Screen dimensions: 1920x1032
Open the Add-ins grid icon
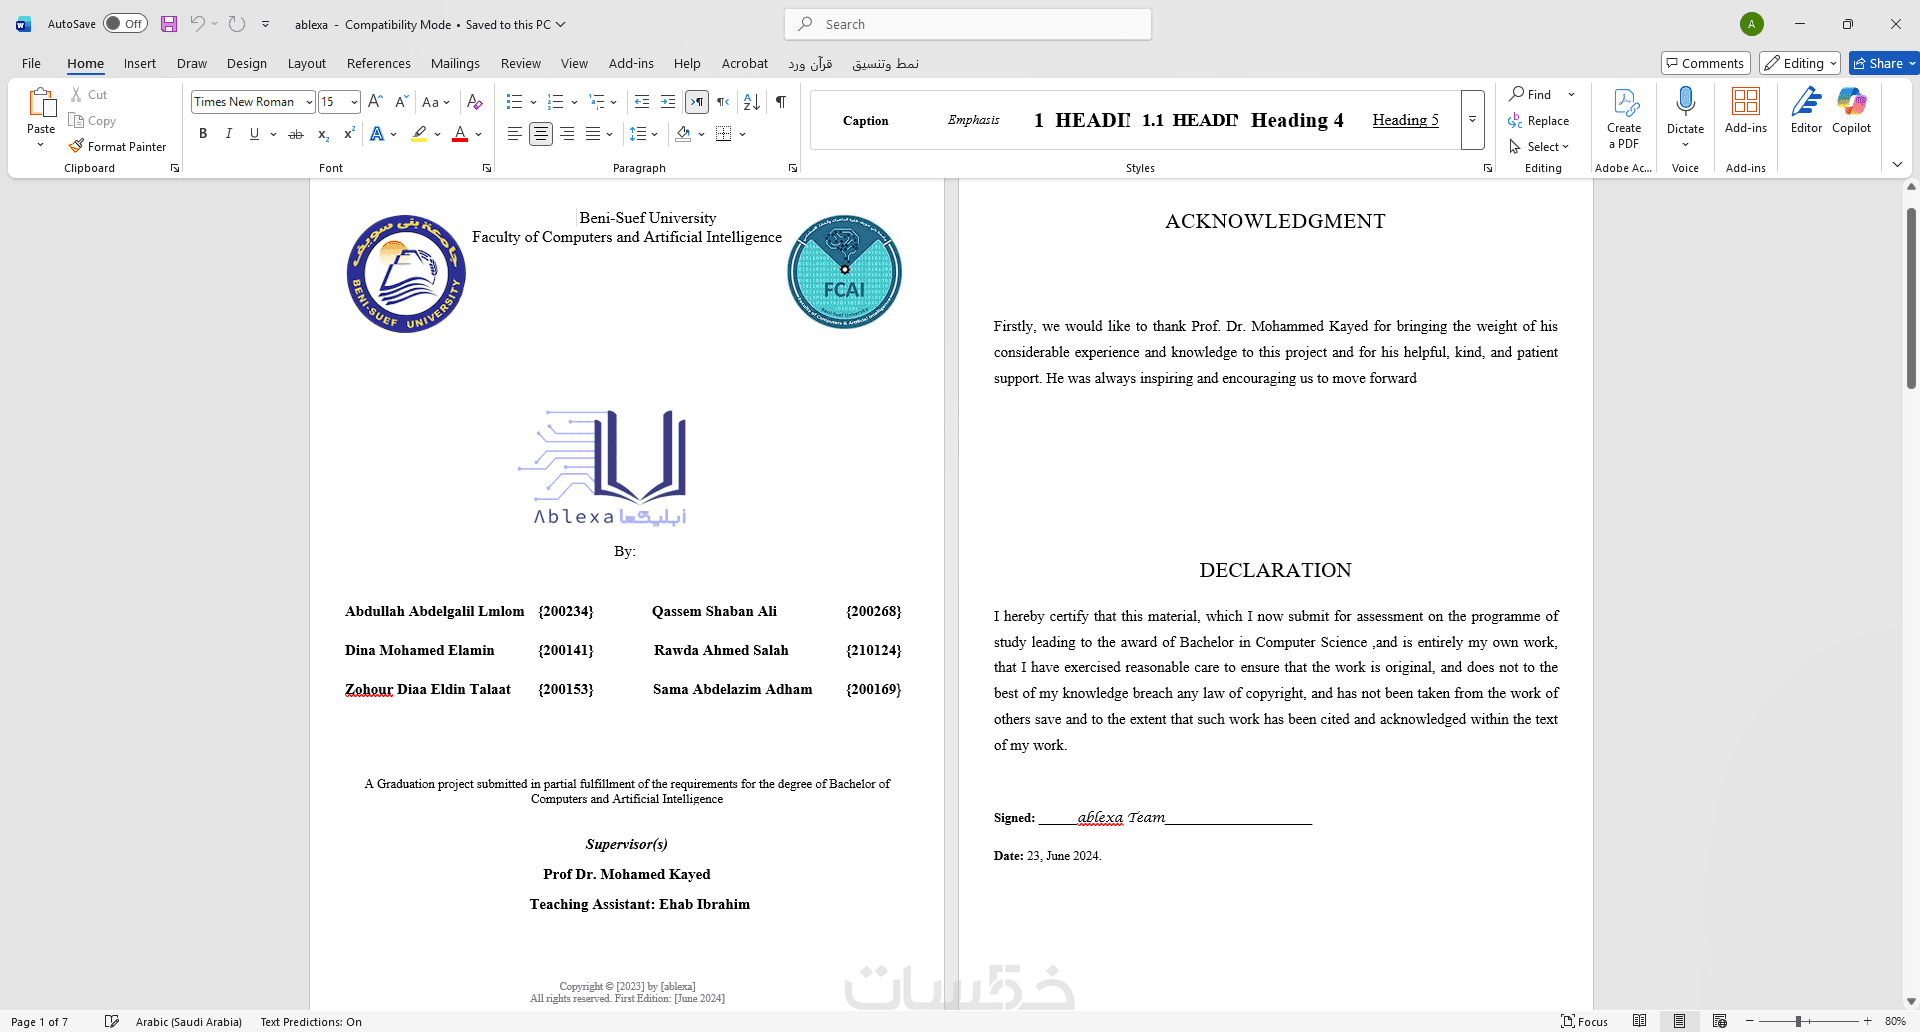click(1746, 102)
